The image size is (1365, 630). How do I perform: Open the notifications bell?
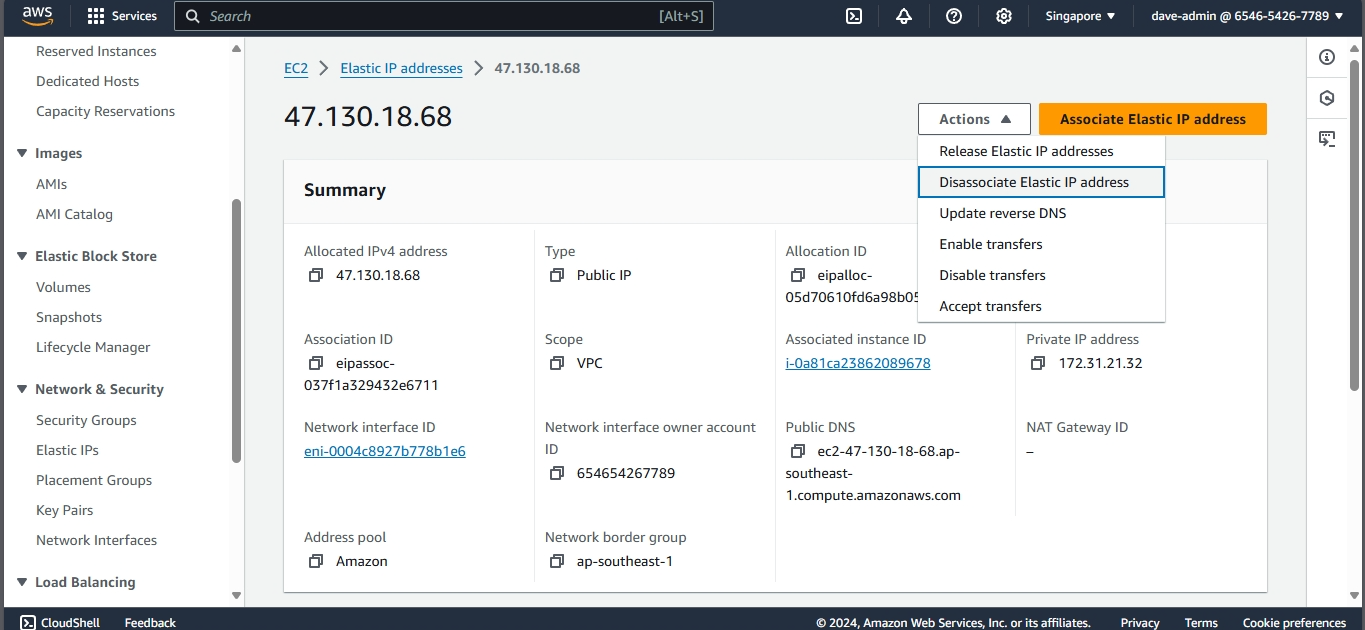tap(904, 16)
